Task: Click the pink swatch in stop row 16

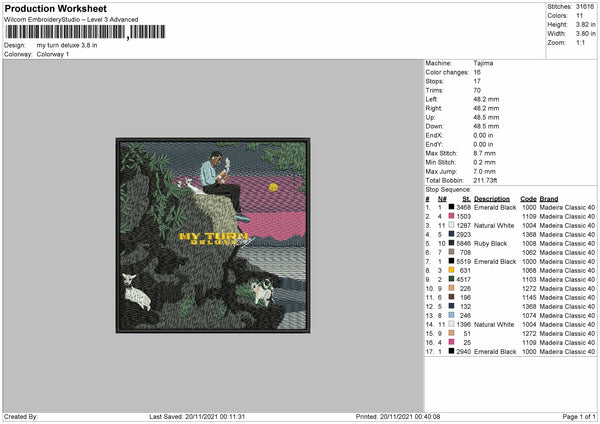Action: 452,342
